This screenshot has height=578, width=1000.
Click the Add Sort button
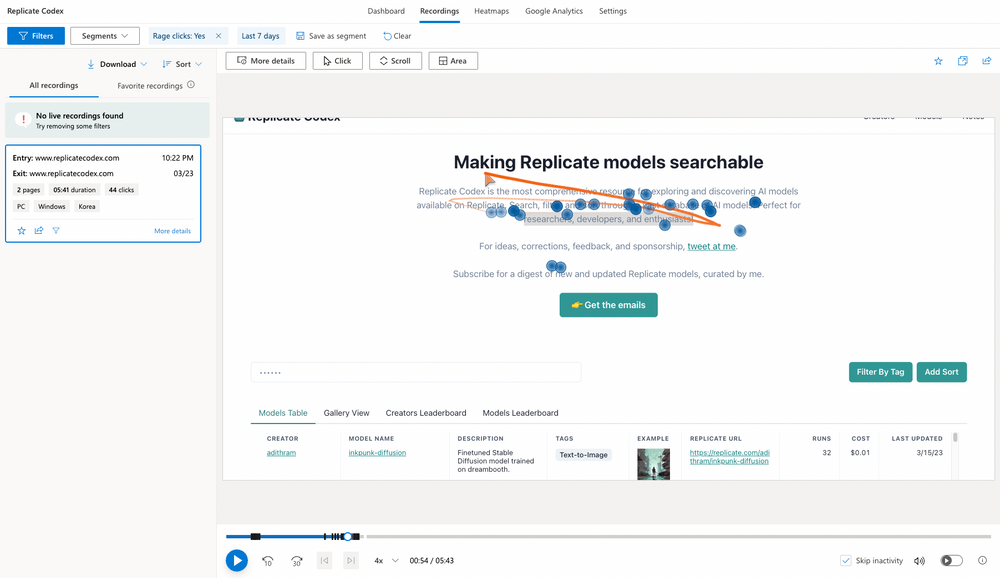point(941,372)
